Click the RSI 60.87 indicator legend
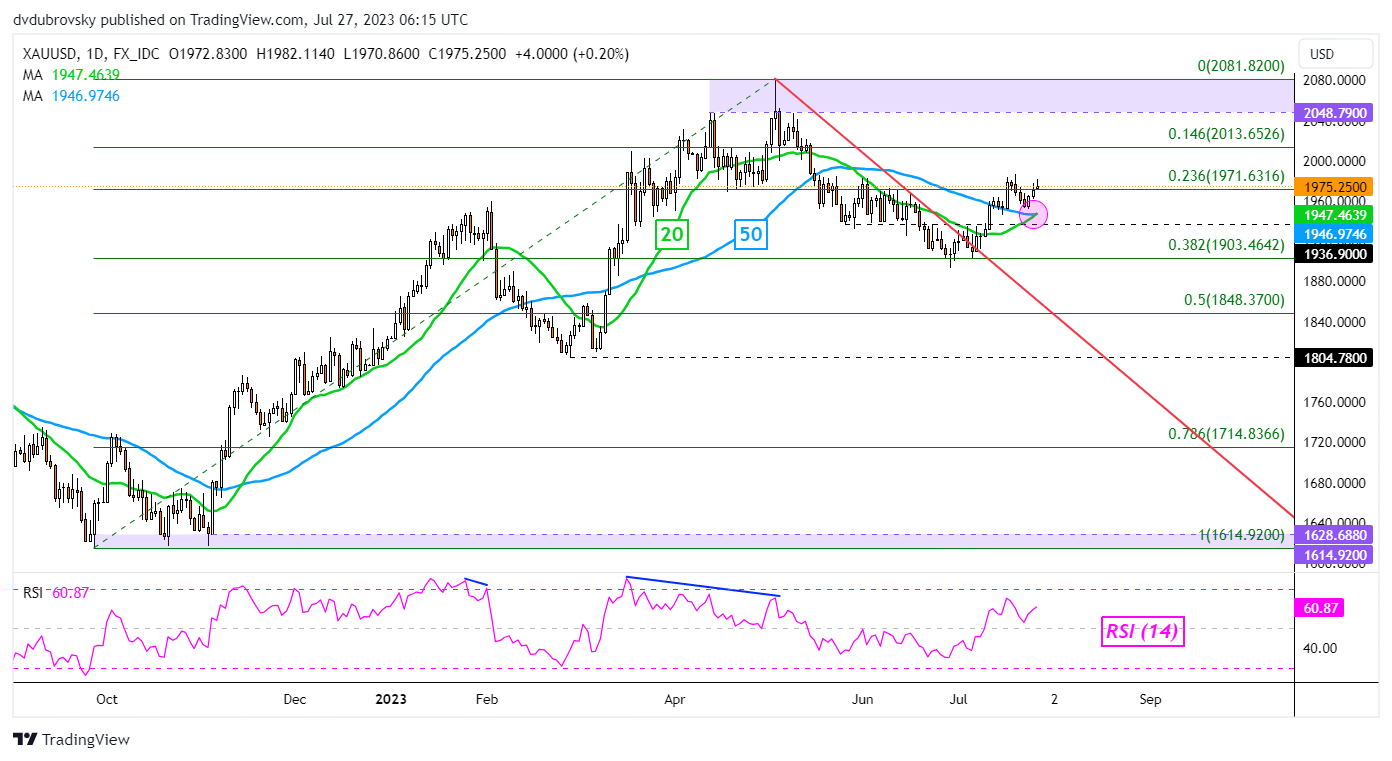 click(x=56, y=593)
